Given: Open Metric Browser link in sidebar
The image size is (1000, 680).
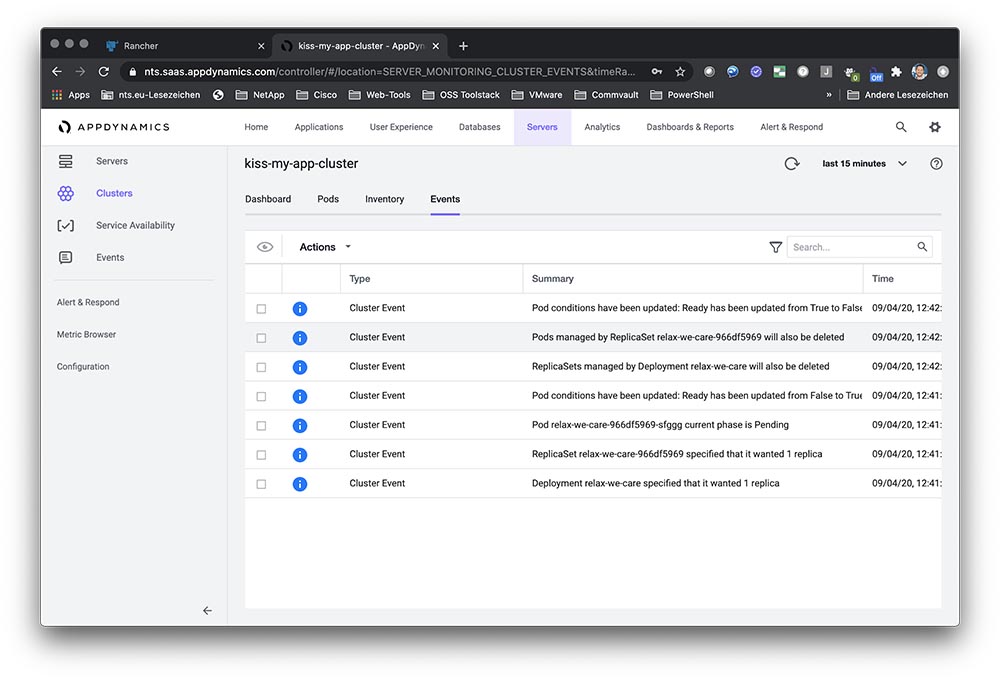Looking at the screenshot, I should point(86,335).
